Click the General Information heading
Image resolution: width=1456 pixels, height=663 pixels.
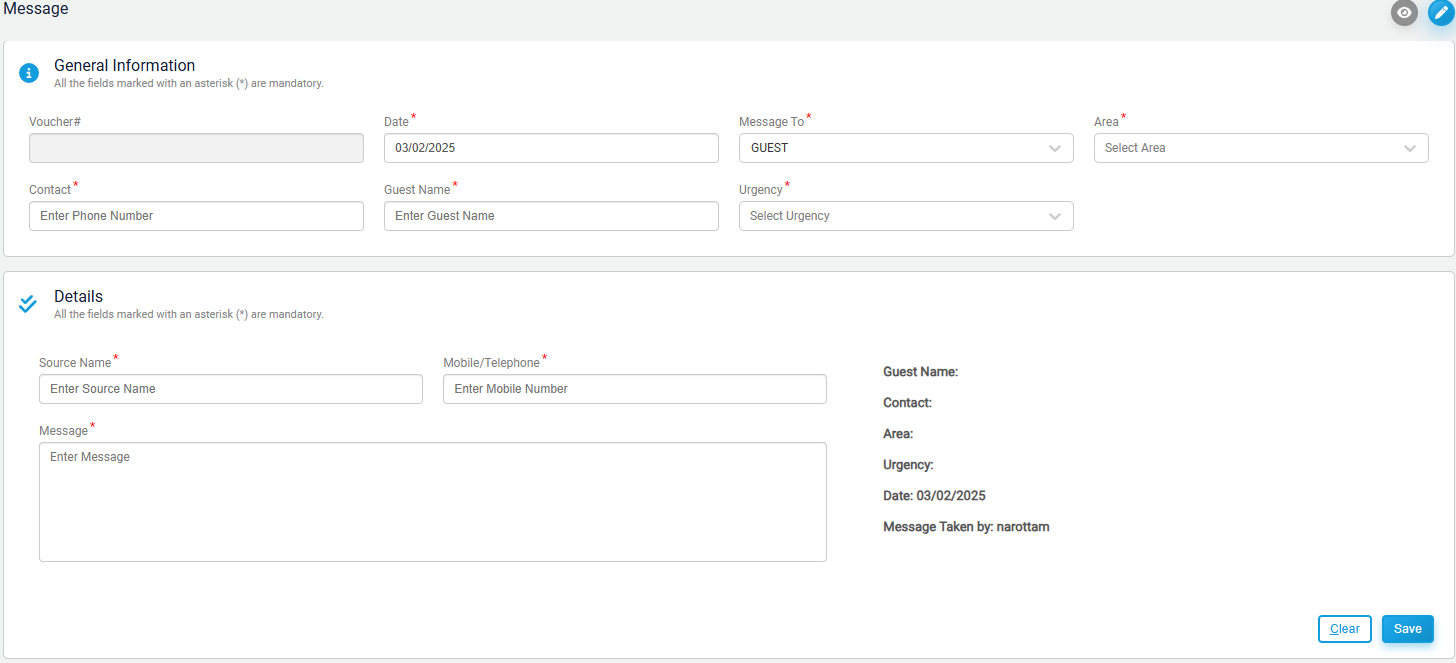[x=124, y=66]
